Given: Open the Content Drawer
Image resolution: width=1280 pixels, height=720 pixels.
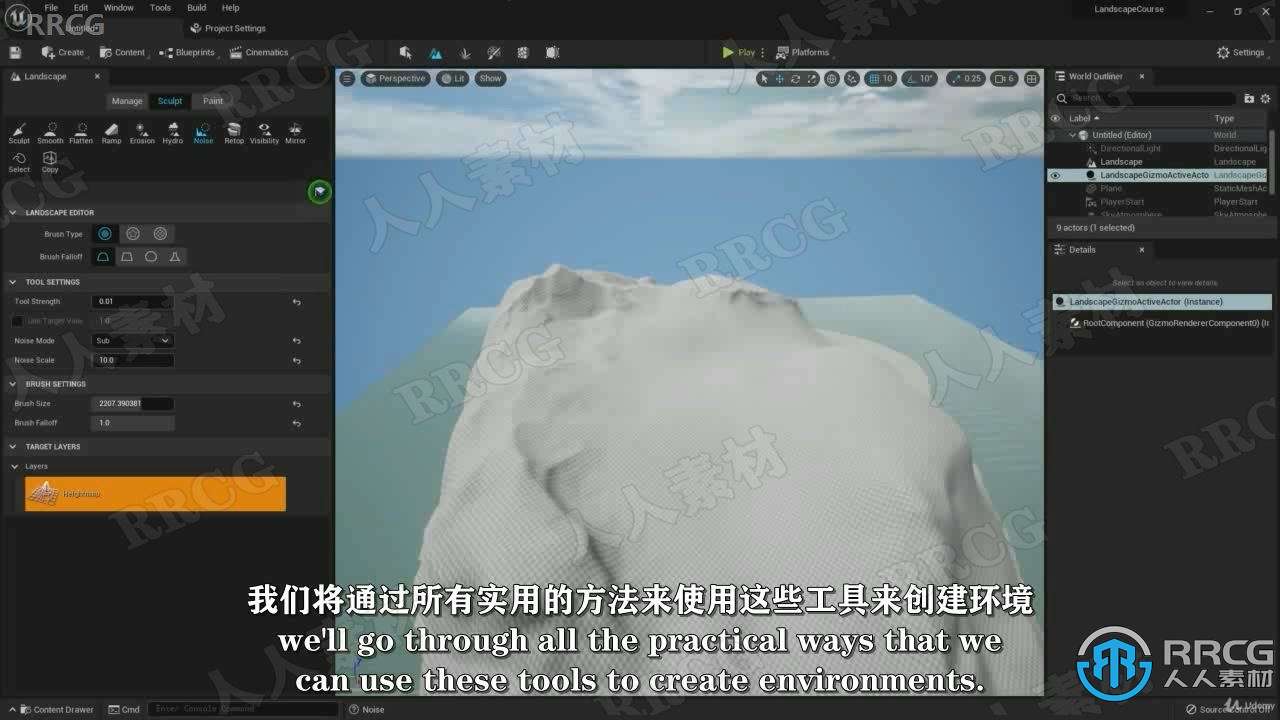Looking at the screenshot, I should (x=56, y=709).
